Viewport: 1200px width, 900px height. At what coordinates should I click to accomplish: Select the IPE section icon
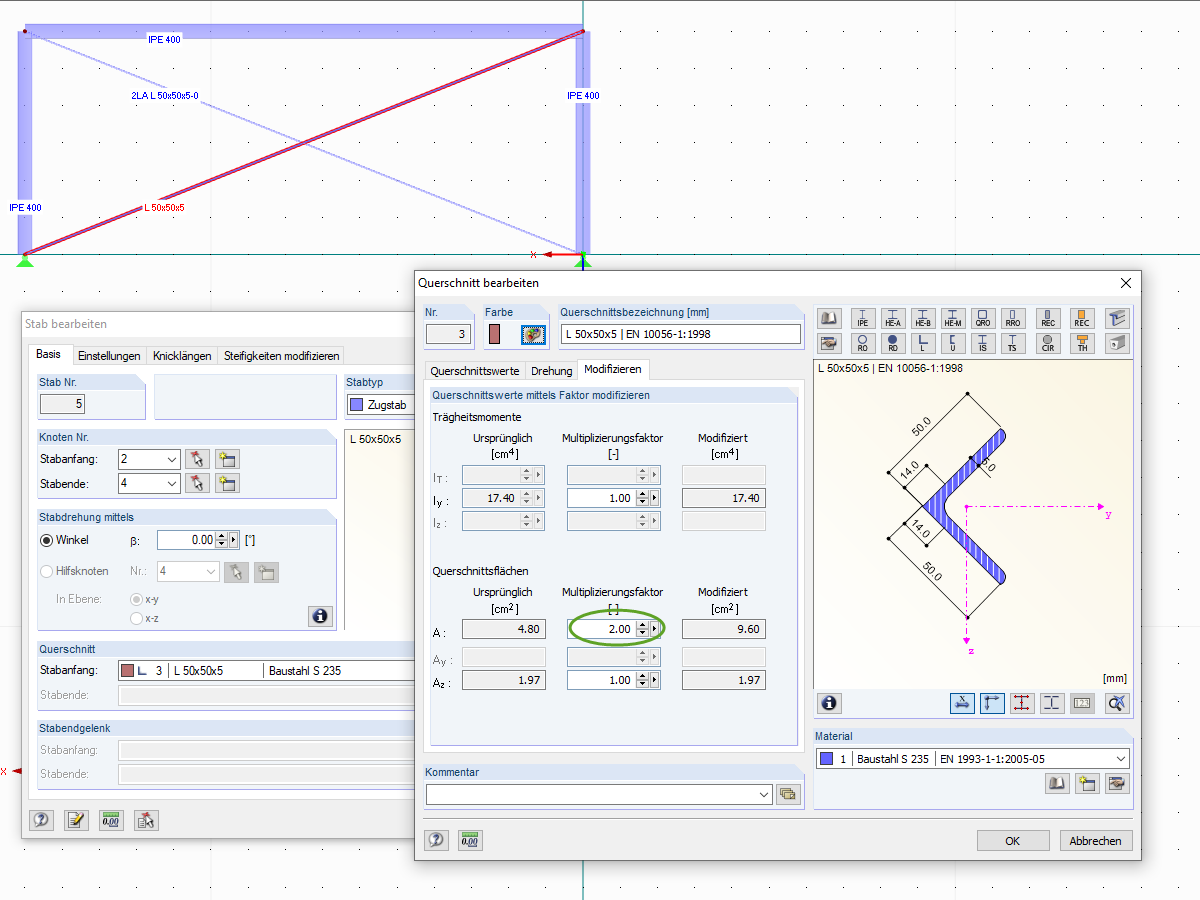click(863, 319)
